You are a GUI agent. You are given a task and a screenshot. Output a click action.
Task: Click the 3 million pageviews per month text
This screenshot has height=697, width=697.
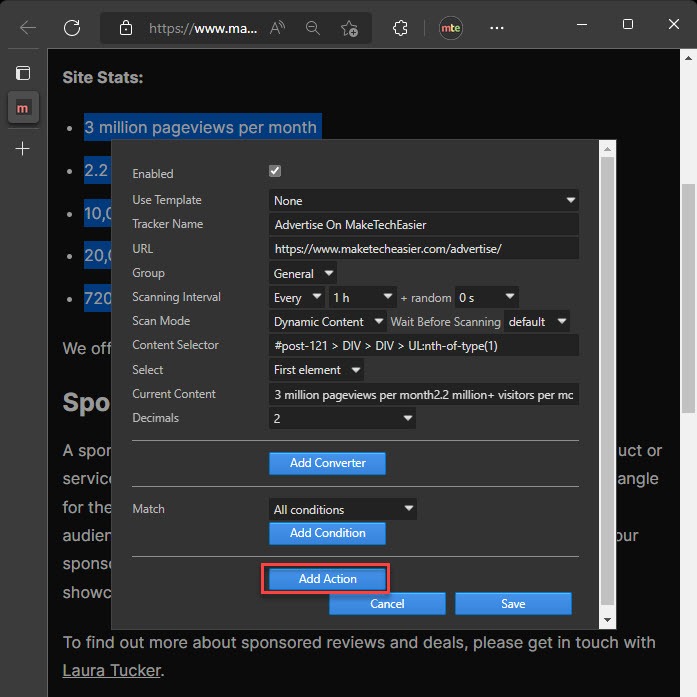tap(200, 128)
